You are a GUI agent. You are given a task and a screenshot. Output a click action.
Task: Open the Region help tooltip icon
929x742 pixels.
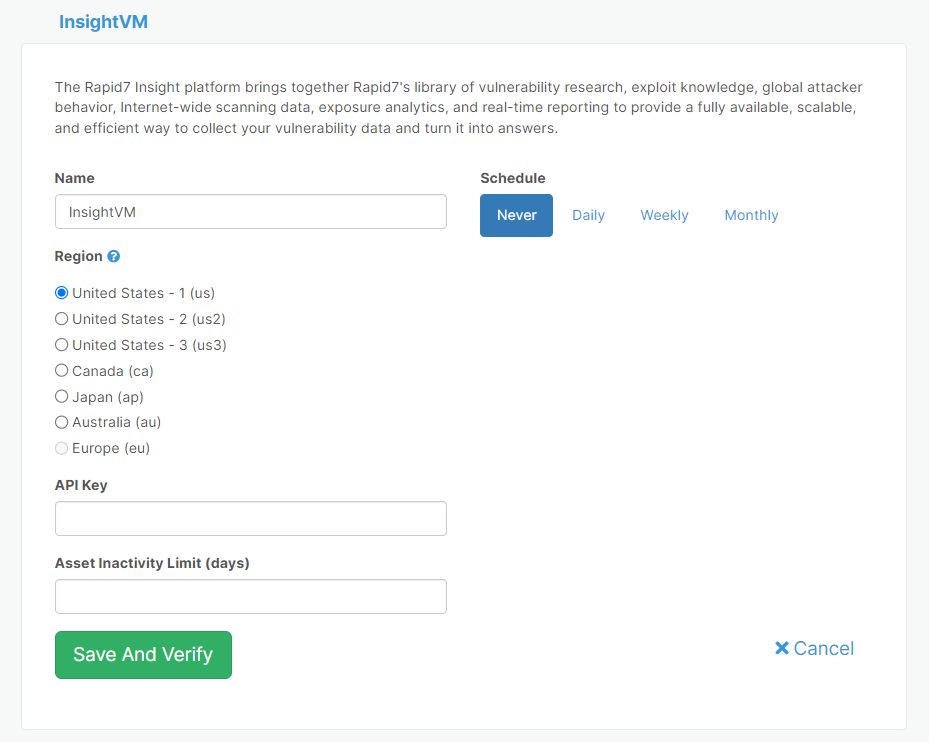click(x=112, y=256)
